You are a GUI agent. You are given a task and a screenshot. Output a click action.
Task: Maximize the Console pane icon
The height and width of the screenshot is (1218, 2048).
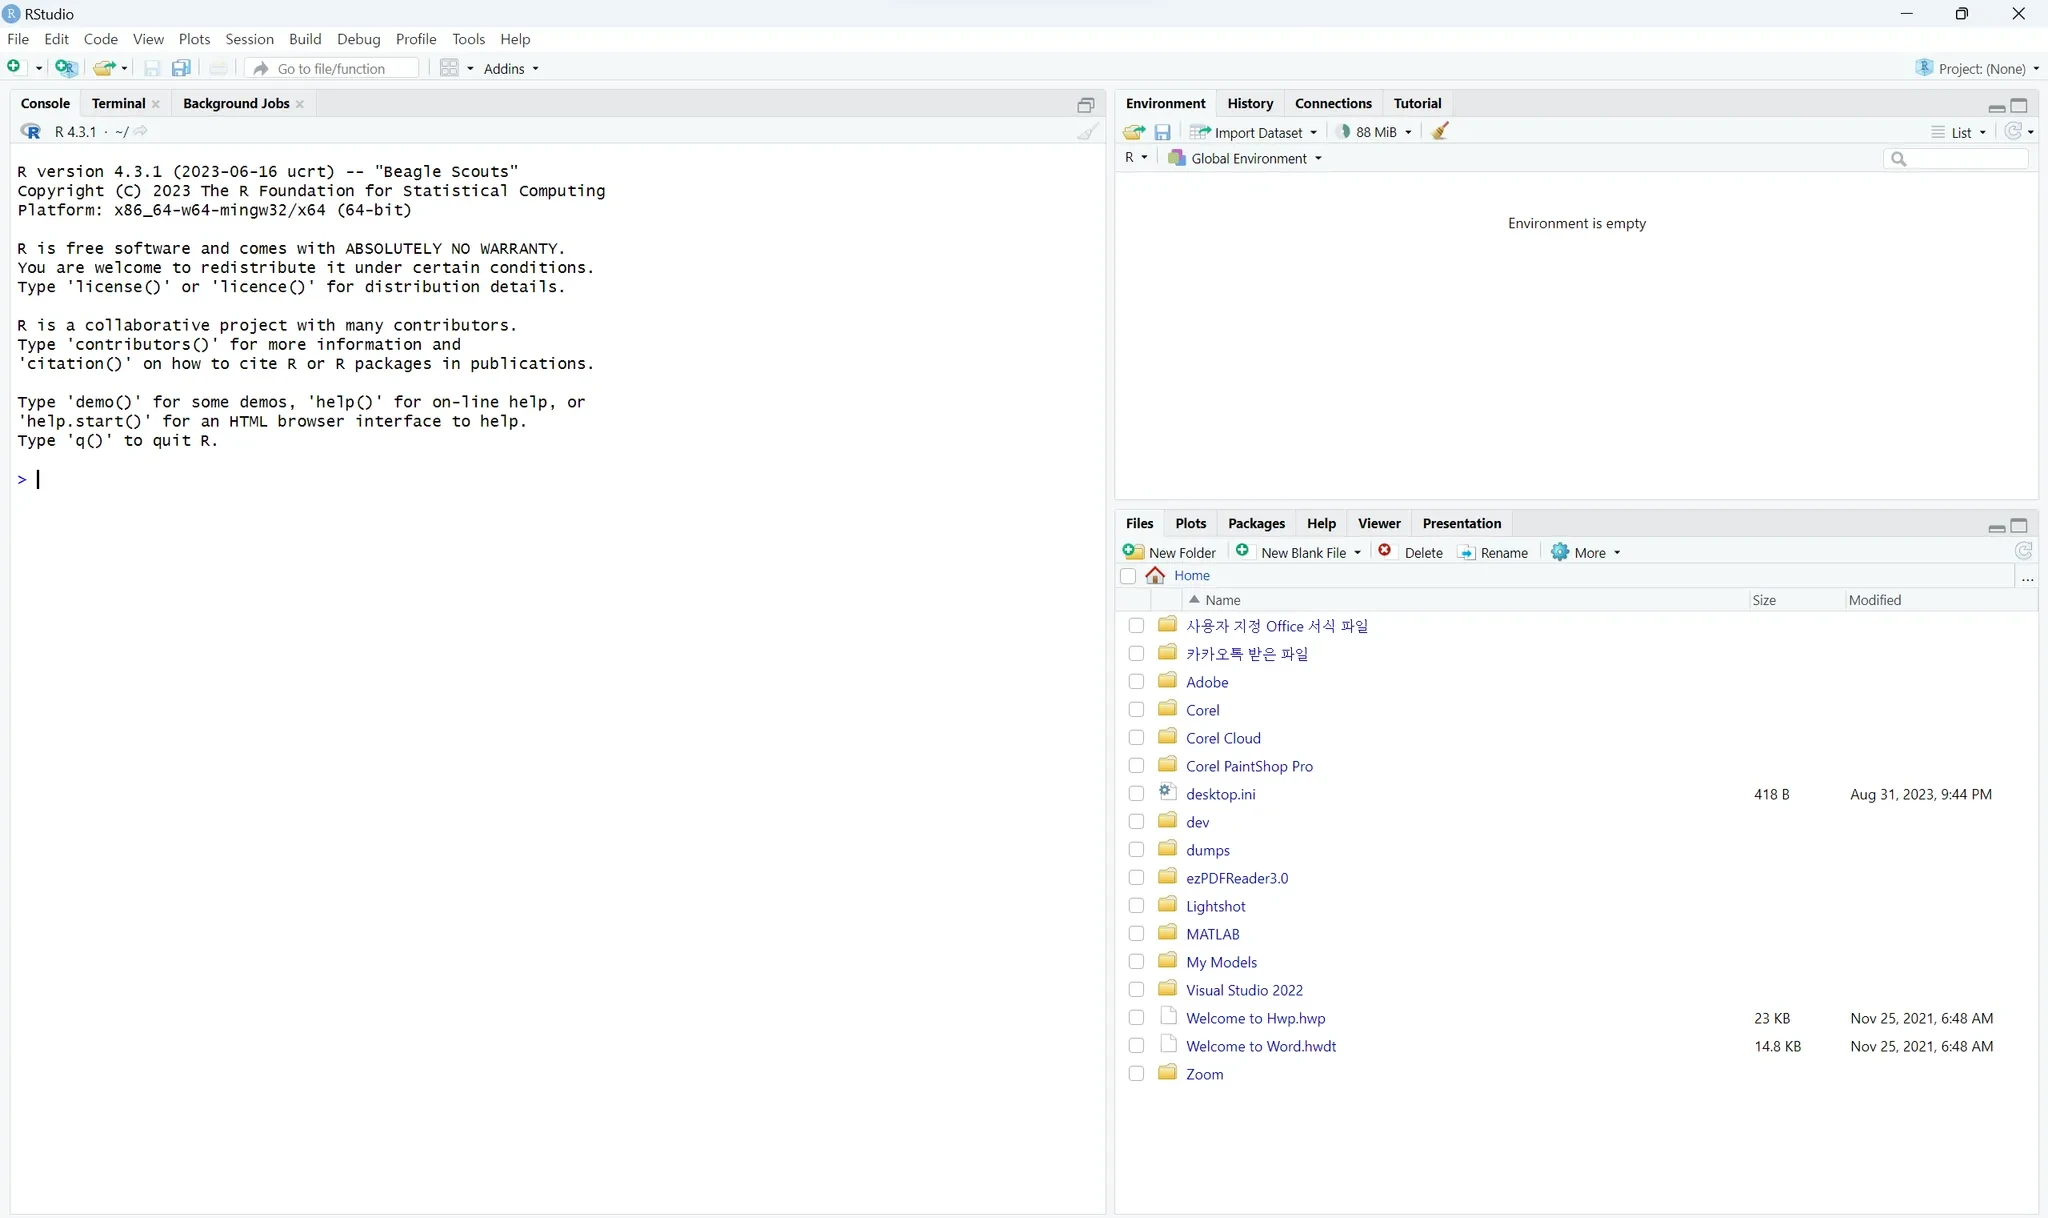click(x=1086, y=105)
